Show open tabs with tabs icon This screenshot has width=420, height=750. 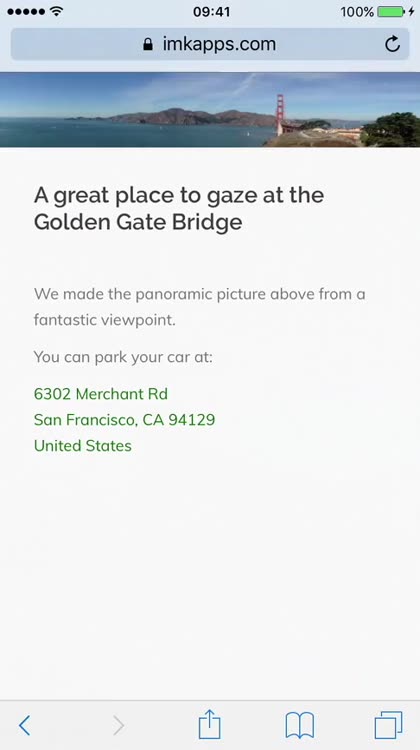coord(388,725)
